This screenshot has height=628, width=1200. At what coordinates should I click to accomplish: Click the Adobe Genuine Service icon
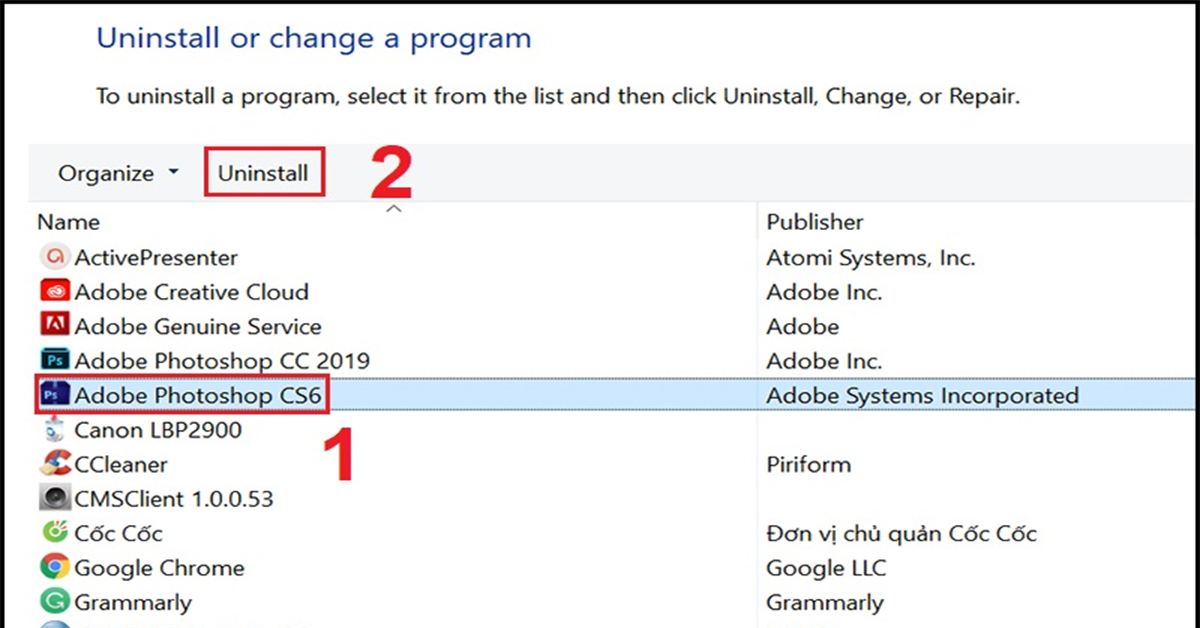tap(54, 326)
